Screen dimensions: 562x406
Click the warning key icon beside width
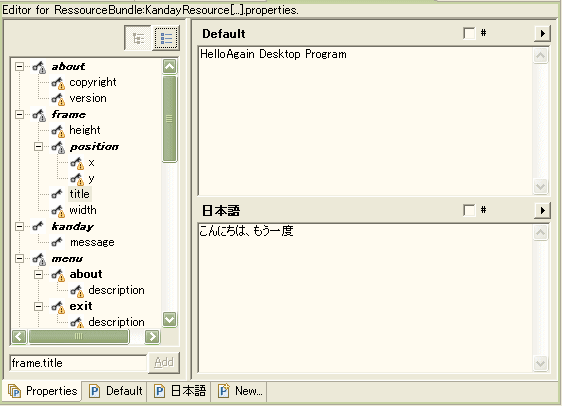point(58,211)
